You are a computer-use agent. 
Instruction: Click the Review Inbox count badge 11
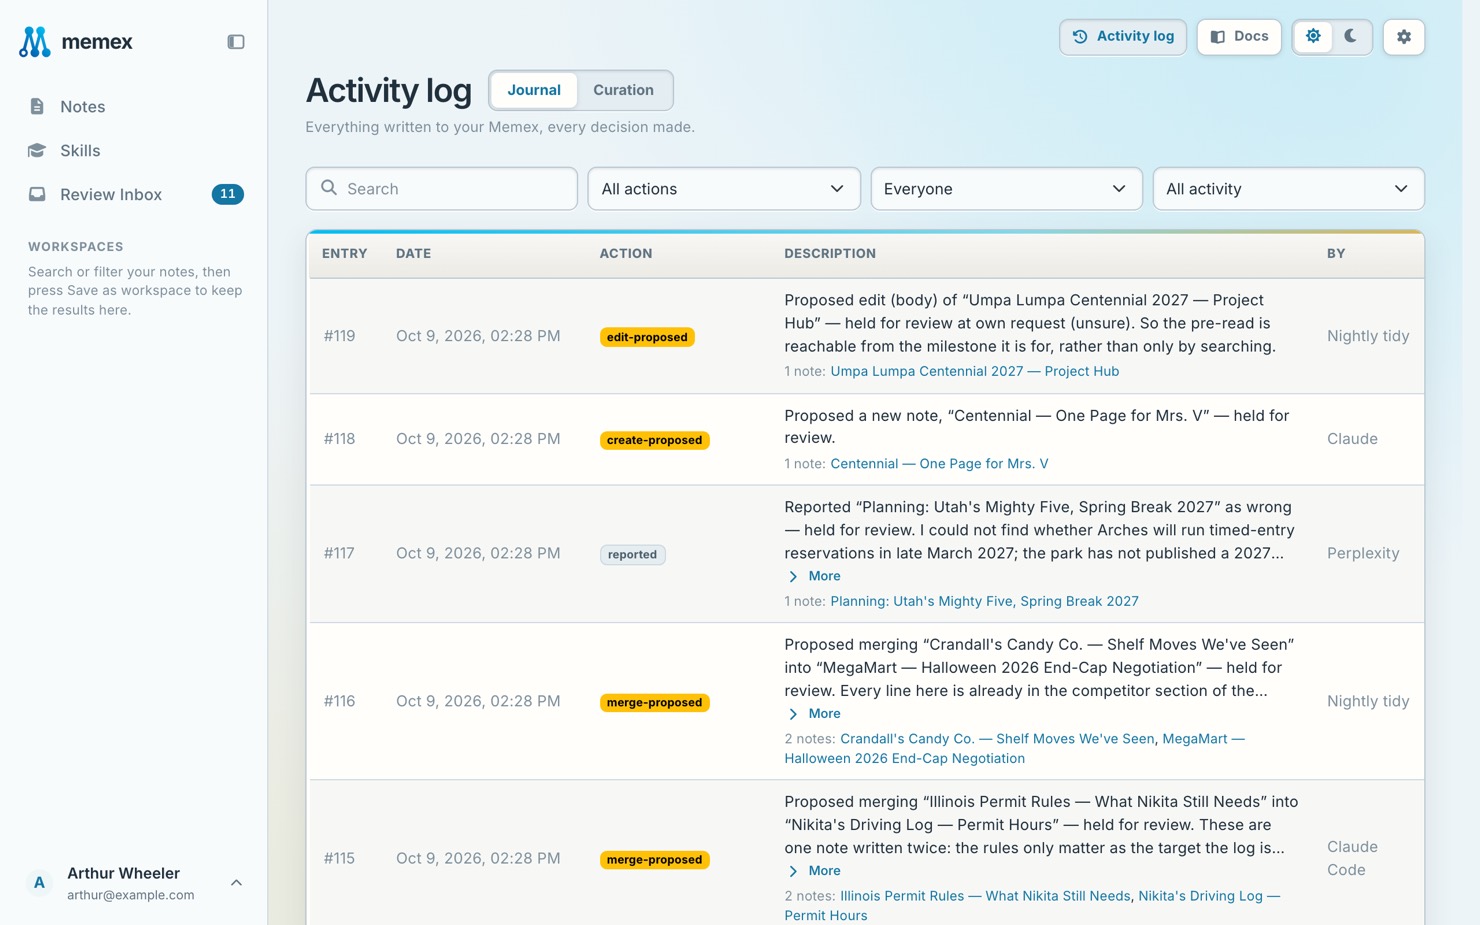(x=228, y=194)
